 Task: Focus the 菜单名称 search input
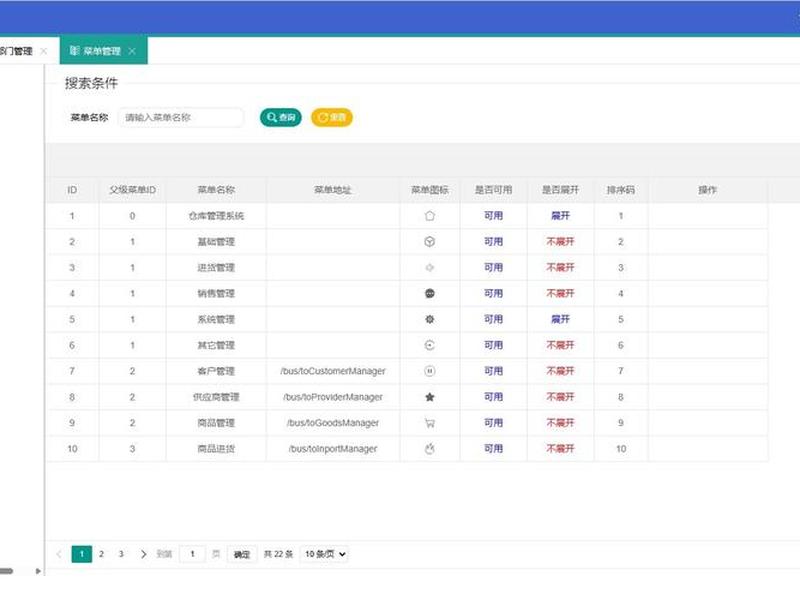click(x=181, y=117)
